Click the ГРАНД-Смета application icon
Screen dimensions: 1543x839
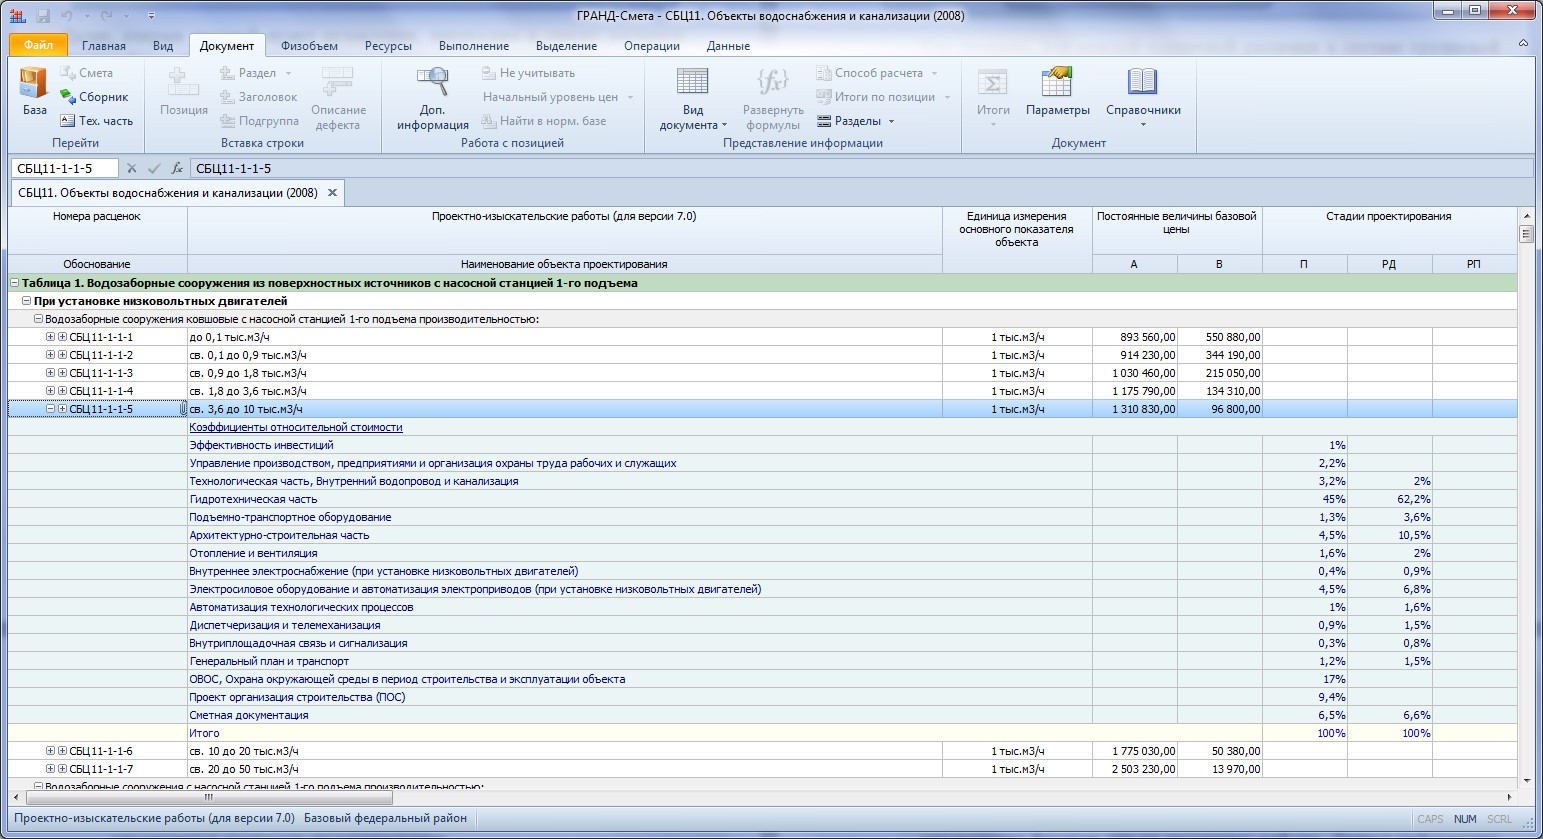pyautogui.click(x=17, y=16)
